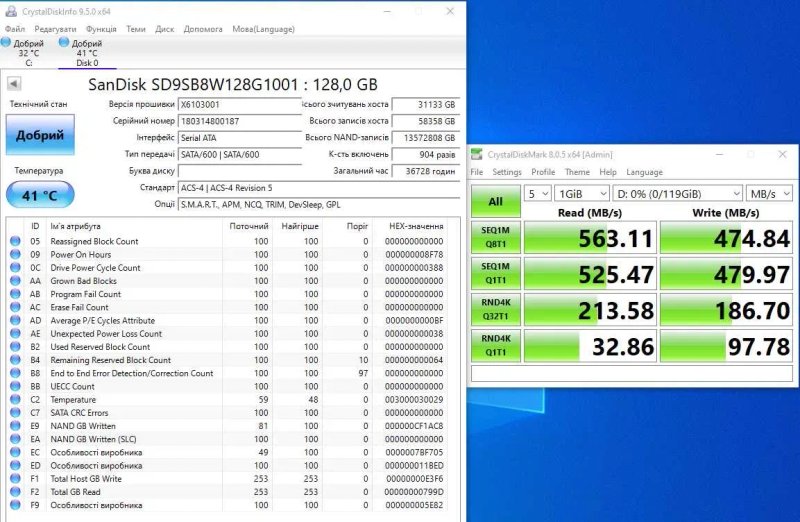Click status orb for NAND GB Written row E9

coord(15,426)
